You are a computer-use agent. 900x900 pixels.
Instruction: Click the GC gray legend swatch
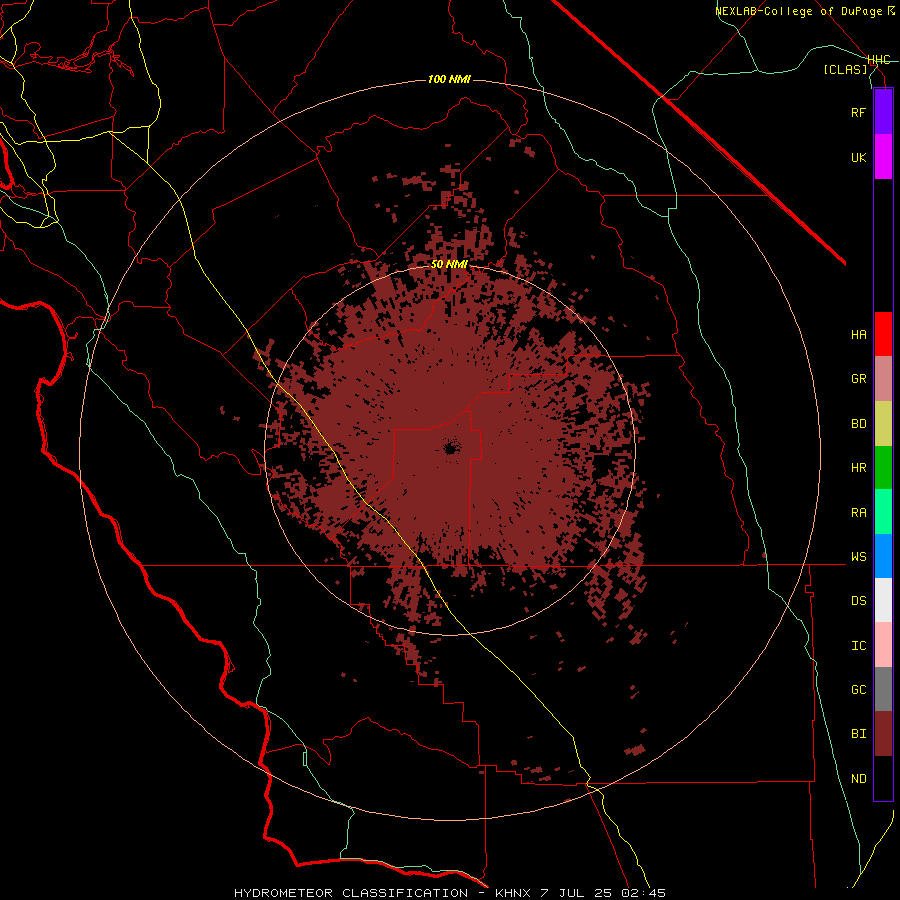(x=883, y=689)
